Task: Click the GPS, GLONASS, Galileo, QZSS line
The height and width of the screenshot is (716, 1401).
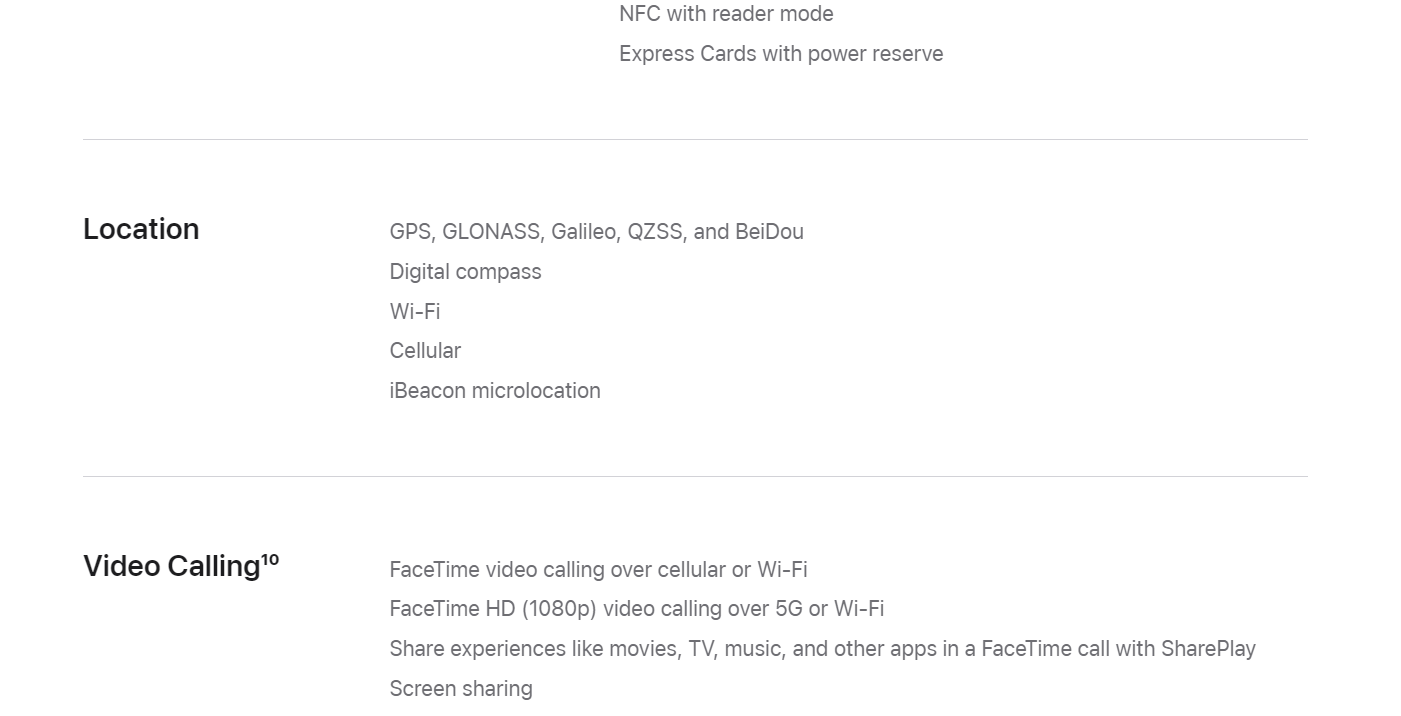Action: (596, 232)
